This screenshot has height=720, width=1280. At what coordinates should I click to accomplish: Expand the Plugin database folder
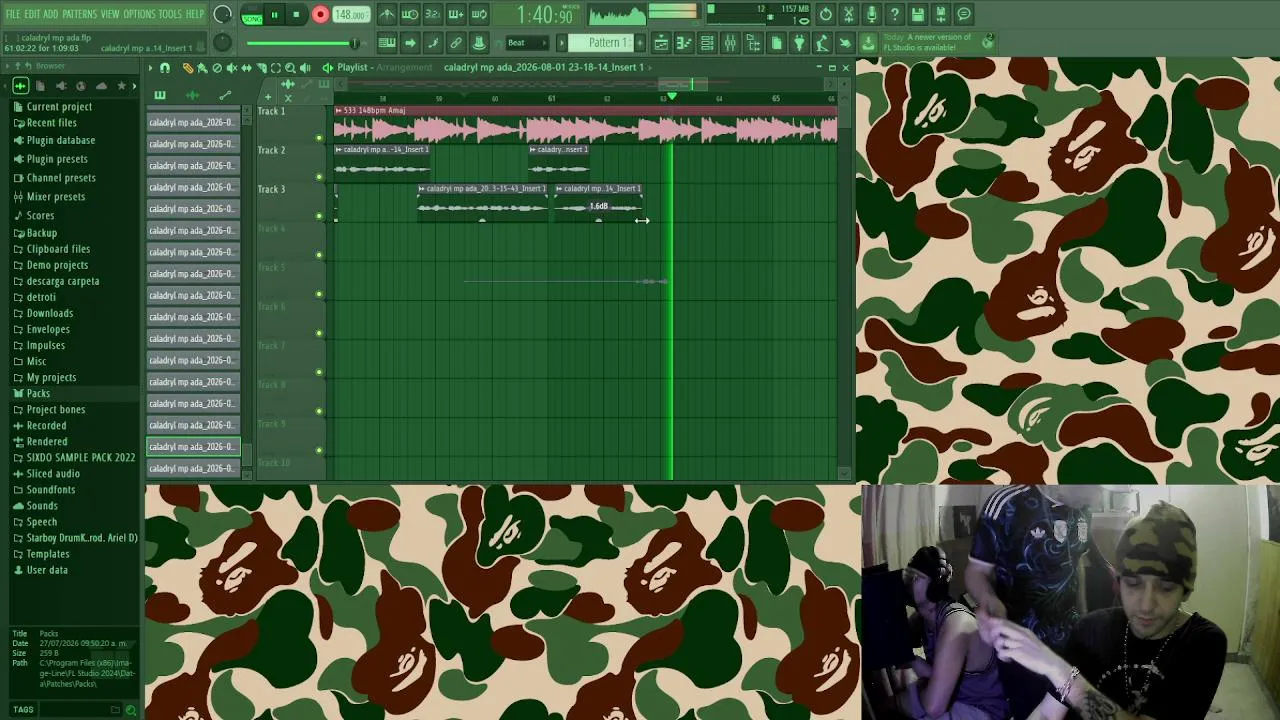click(x=60, y=140)
